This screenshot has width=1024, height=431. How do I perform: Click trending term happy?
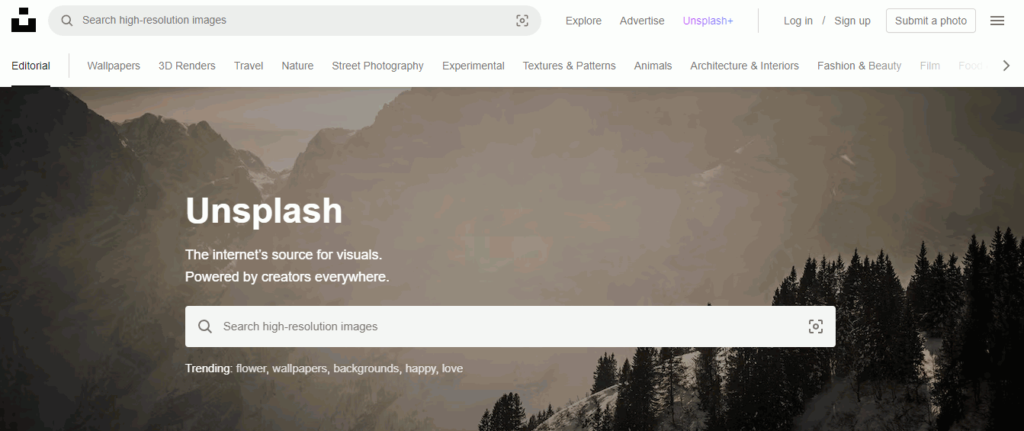[x=421, y=368]
